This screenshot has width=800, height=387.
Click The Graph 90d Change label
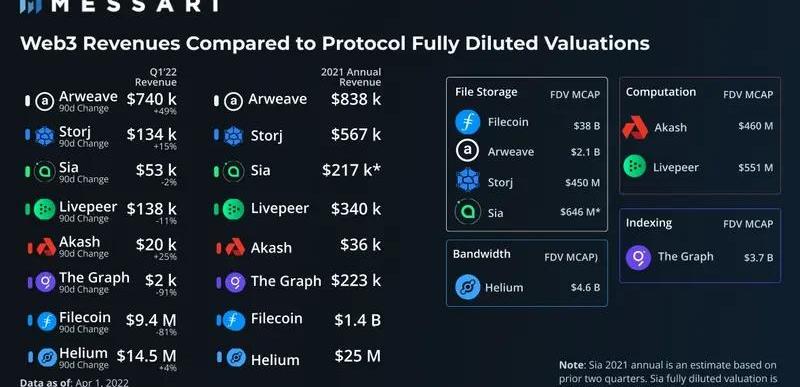pyautogui.click(x=84, y=290)
